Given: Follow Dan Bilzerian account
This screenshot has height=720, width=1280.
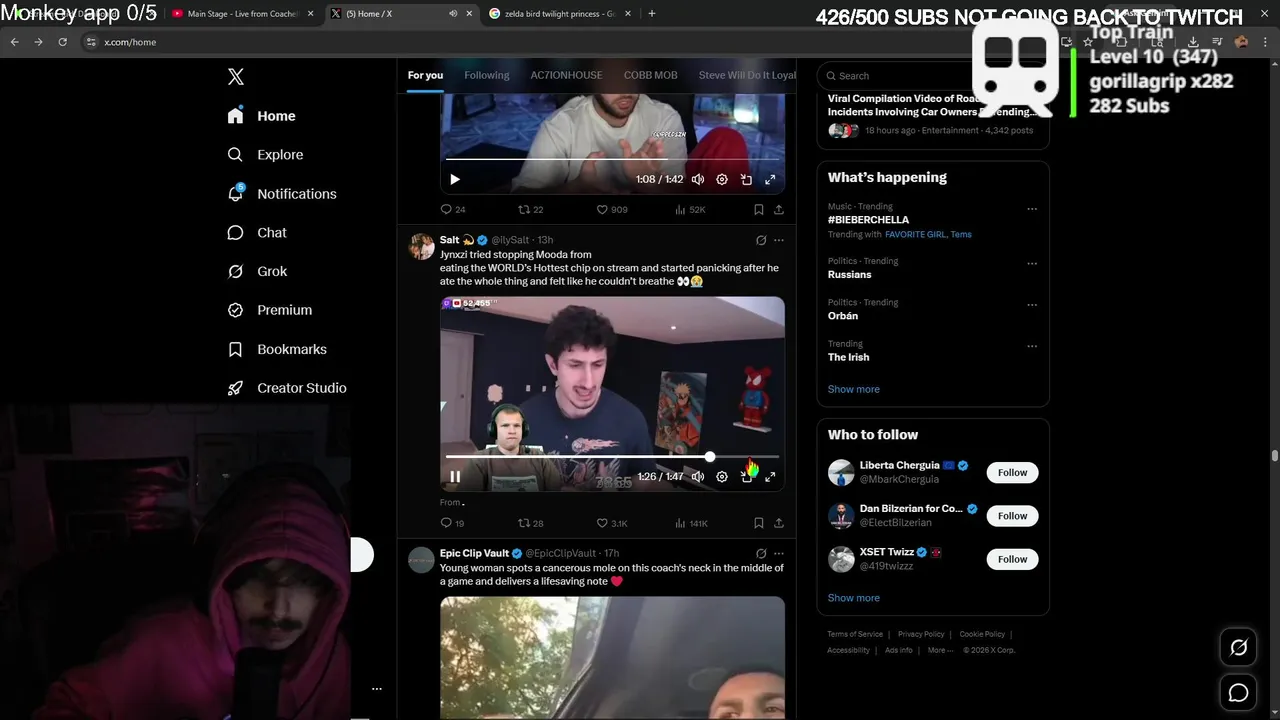Looking at the screenshot, I should tap(1012, 516).
